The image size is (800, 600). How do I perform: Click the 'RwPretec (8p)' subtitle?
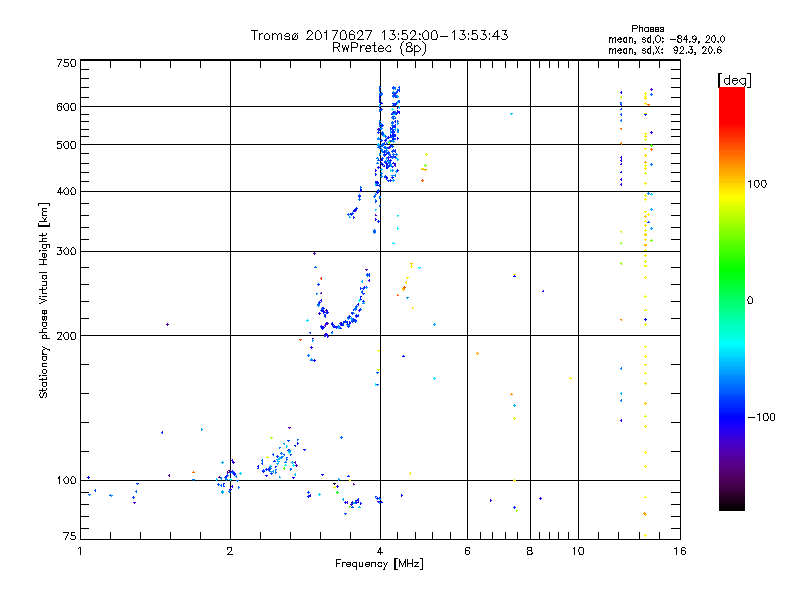click(x=379, y=48)
